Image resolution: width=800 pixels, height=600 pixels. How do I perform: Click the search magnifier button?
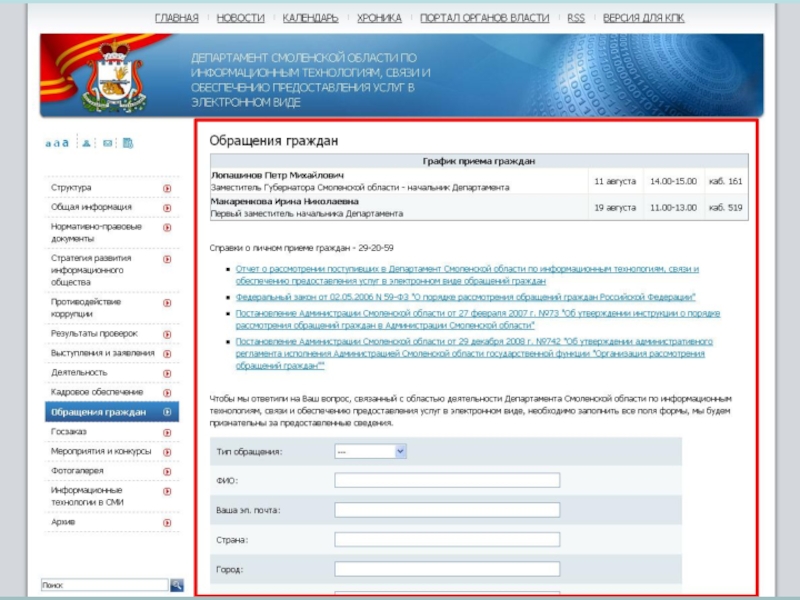[177, 585]
